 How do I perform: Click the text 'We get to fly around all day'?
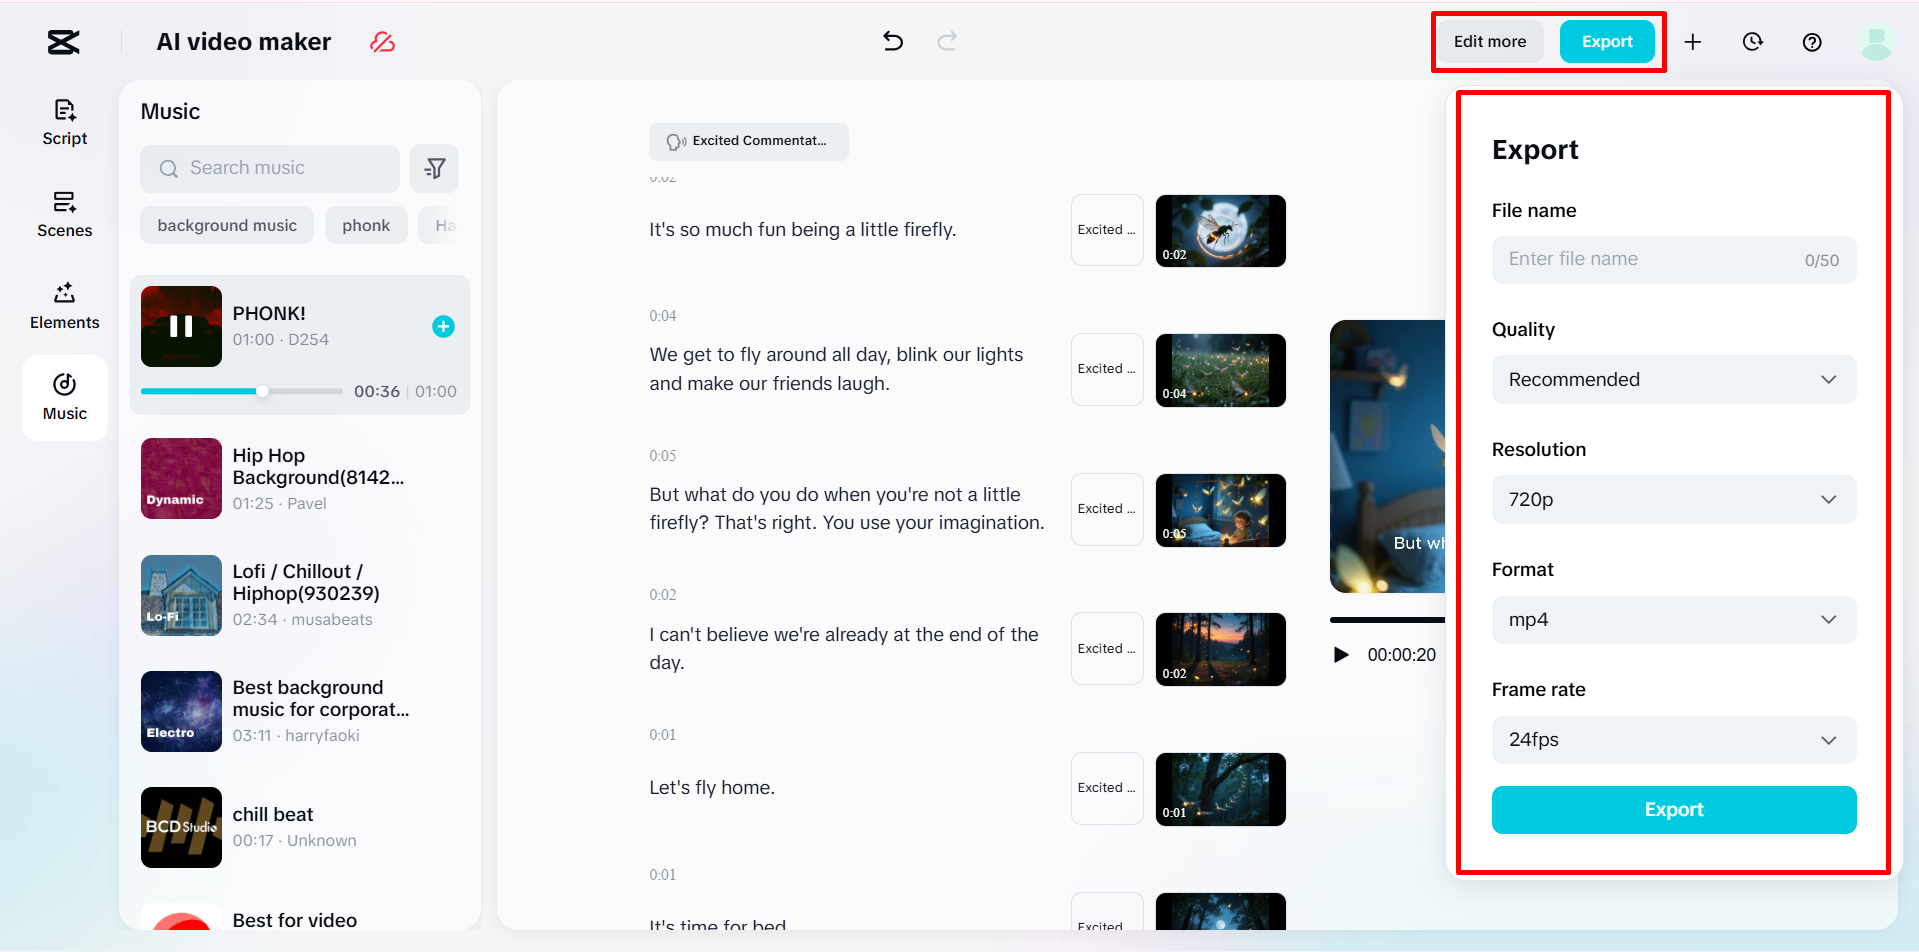coord(768,355)
